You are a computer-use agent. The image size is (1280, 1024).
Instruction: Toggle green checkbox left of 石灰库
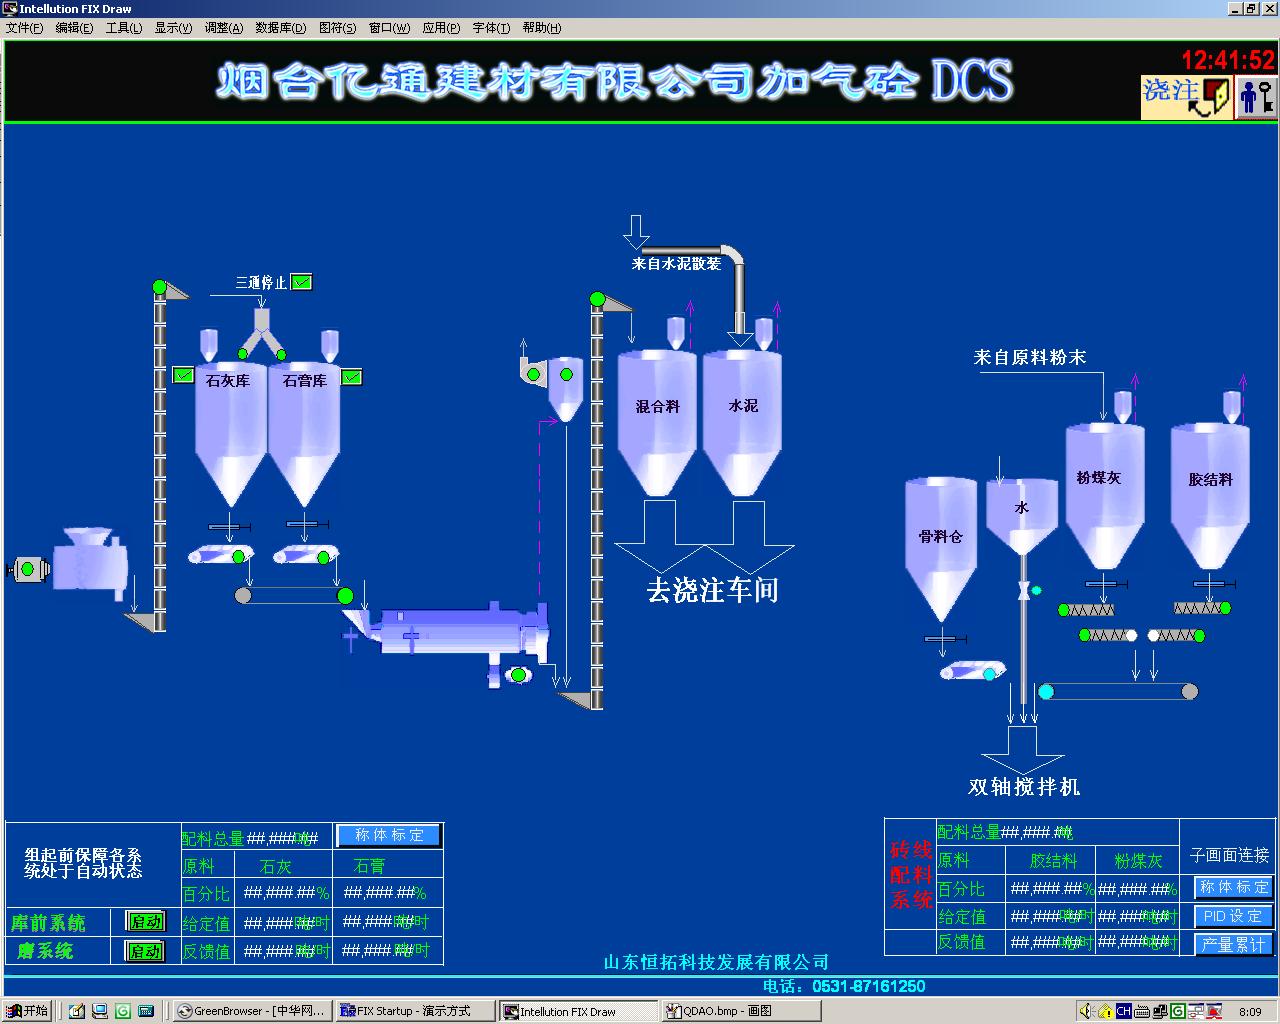click(x=183, y=375)
